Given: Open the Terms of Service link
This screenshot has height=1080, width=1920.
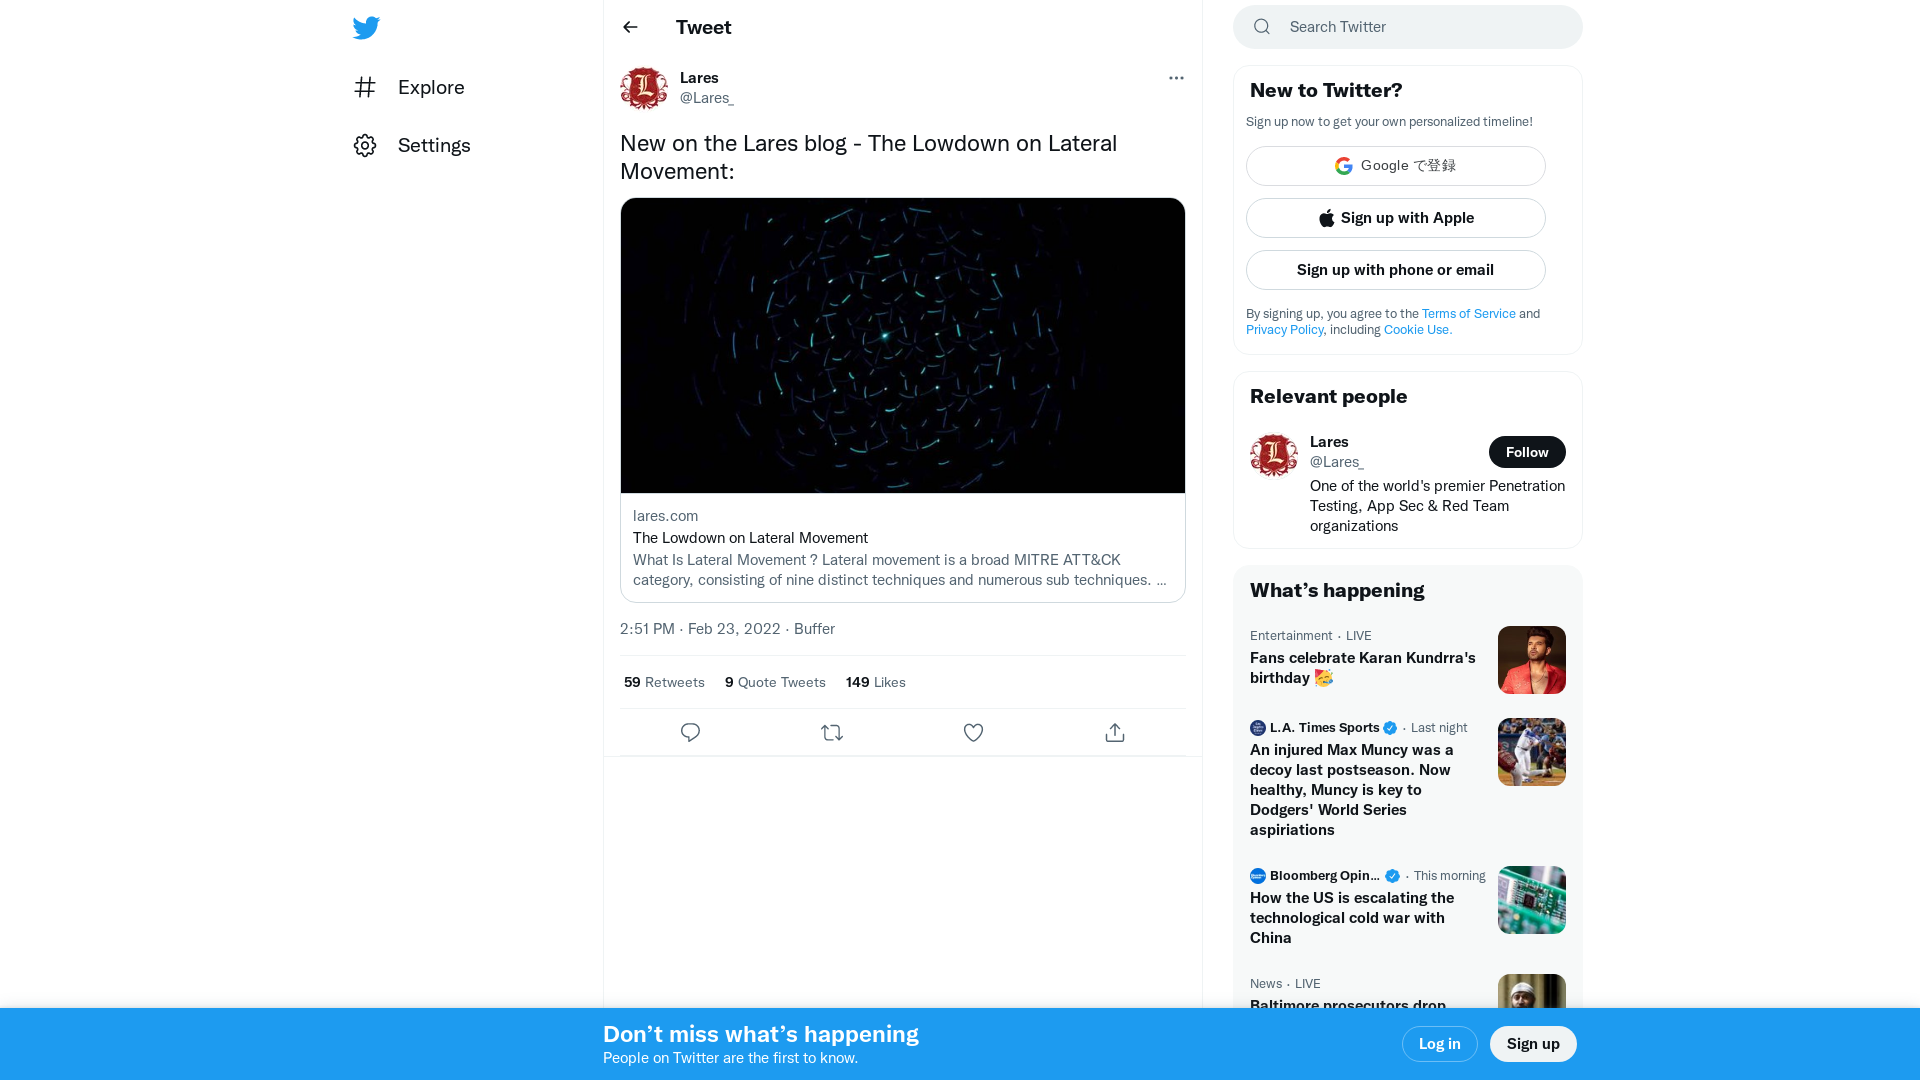Looking at the screenshot, I should (x=1469, y=314).
